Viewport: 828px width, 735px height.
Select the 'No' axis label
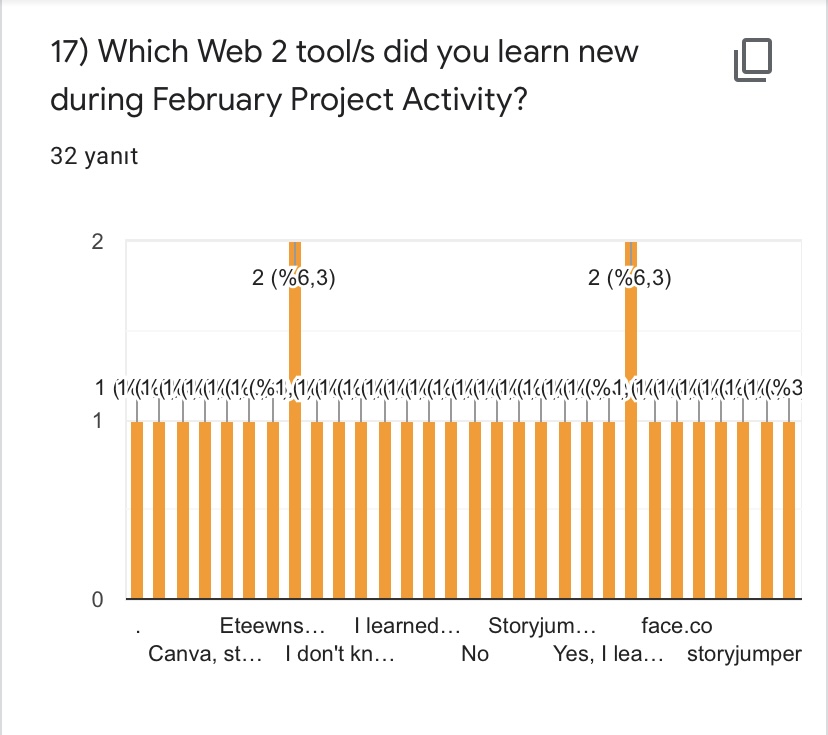coord(475,656)
